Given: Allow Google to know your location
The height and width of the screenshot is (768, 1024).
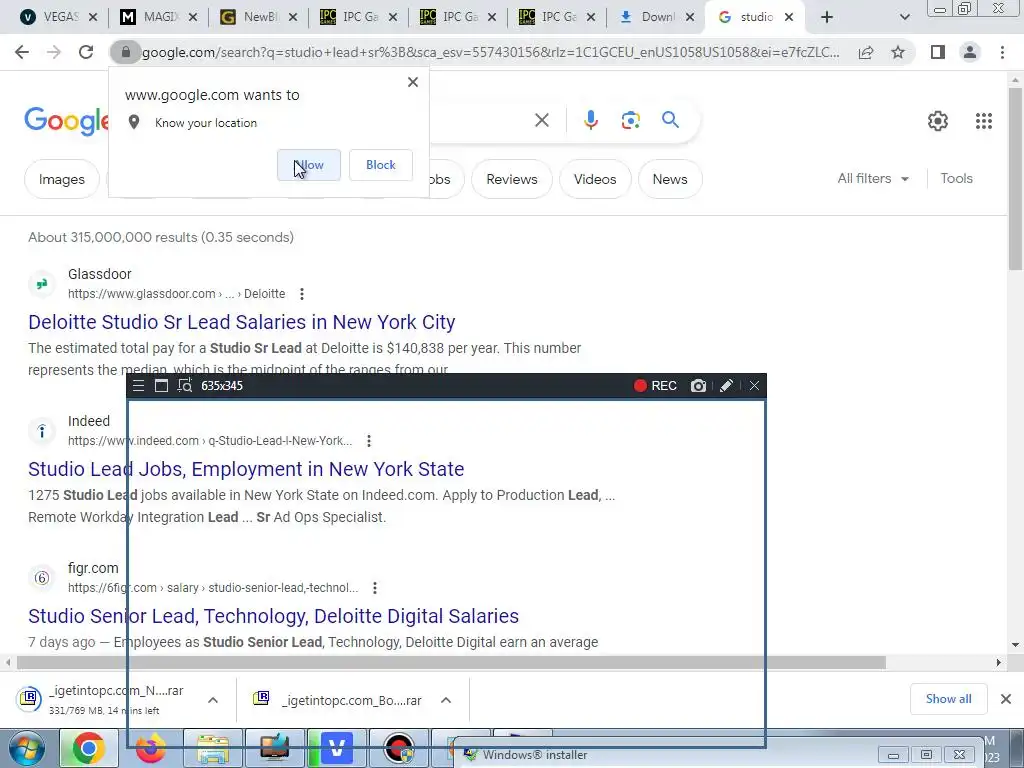Looking at the screenshot, I should (308, 165).
